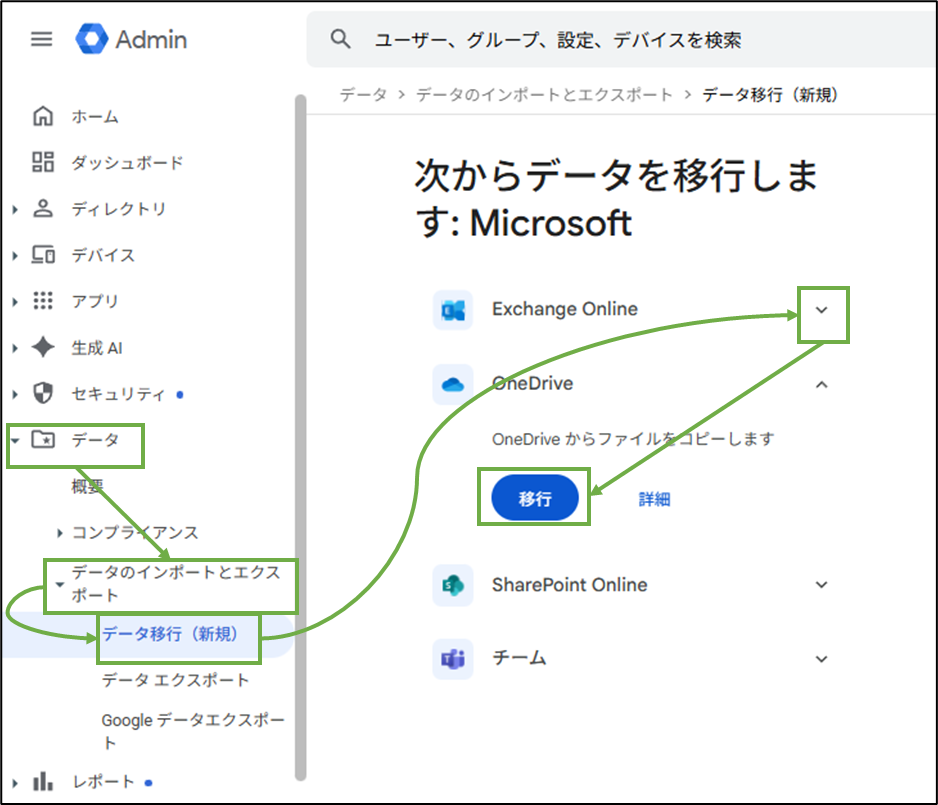Select データ エクスポート in sidebar
Image resolution: width=938 pixels, height=805 pixels.
coord(175,680)
